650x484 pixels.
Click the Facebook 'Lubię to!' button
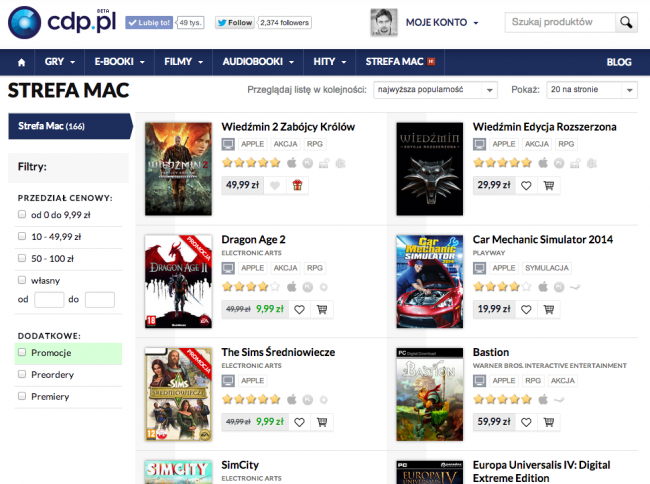point(149,23)
